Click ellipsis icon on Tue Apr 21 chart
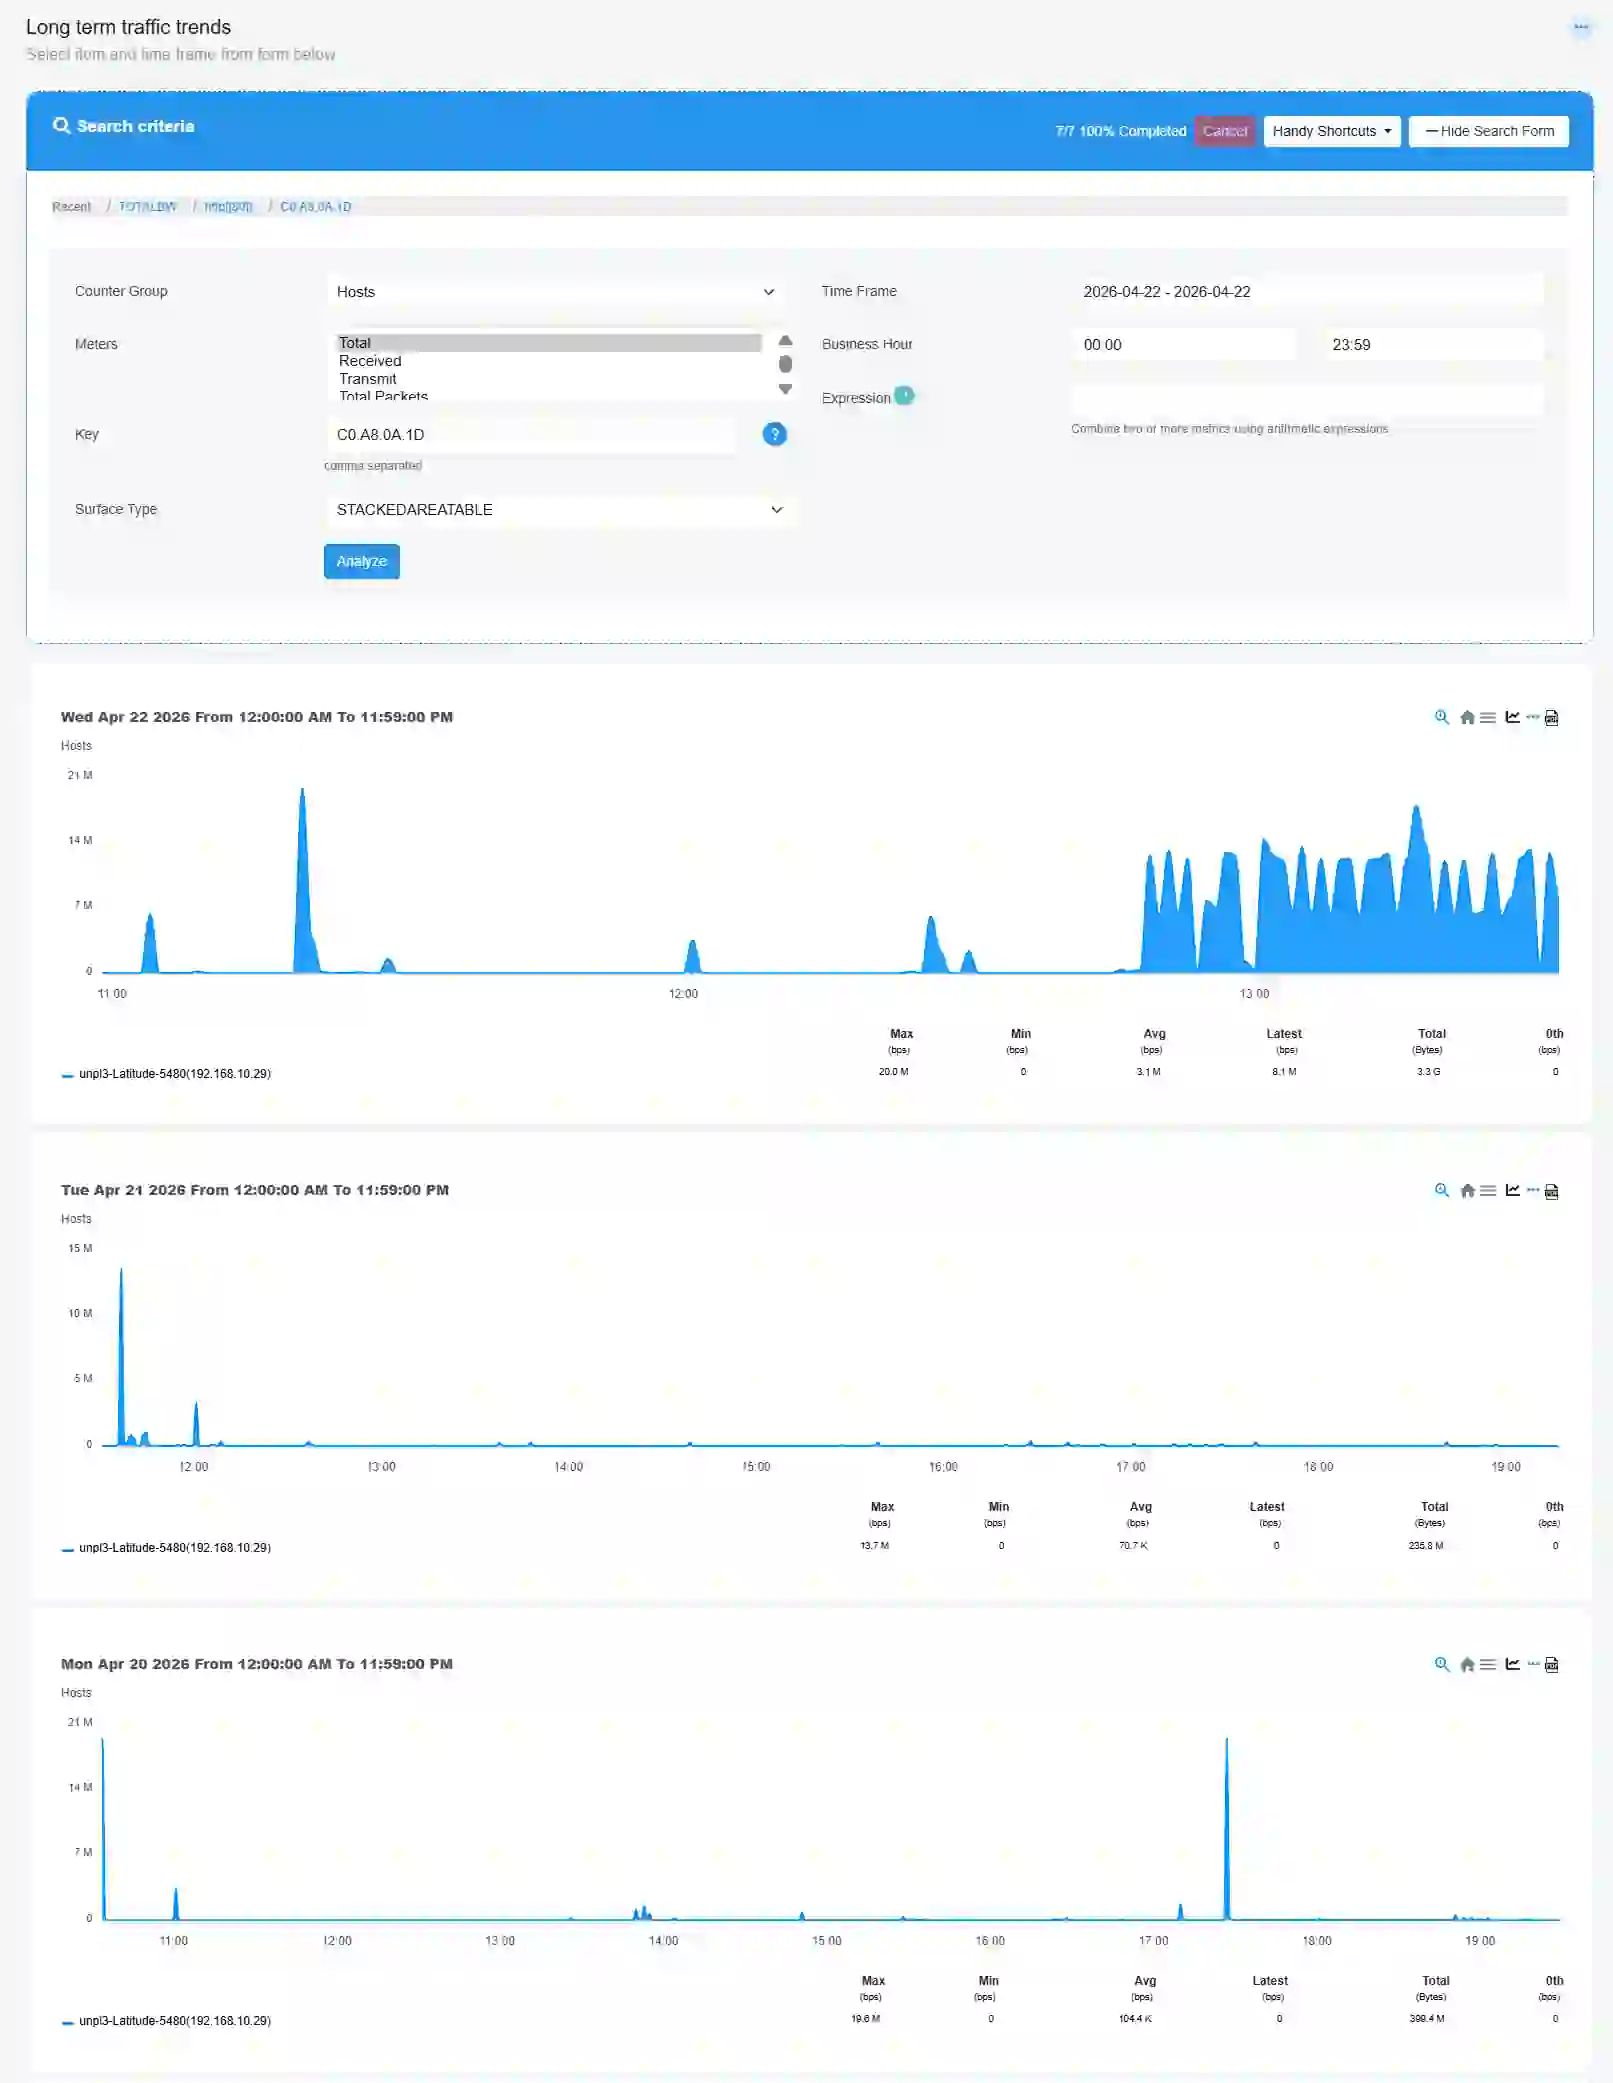The height and width of the screenshot is (2083, 1613). coord(1532,1190)
